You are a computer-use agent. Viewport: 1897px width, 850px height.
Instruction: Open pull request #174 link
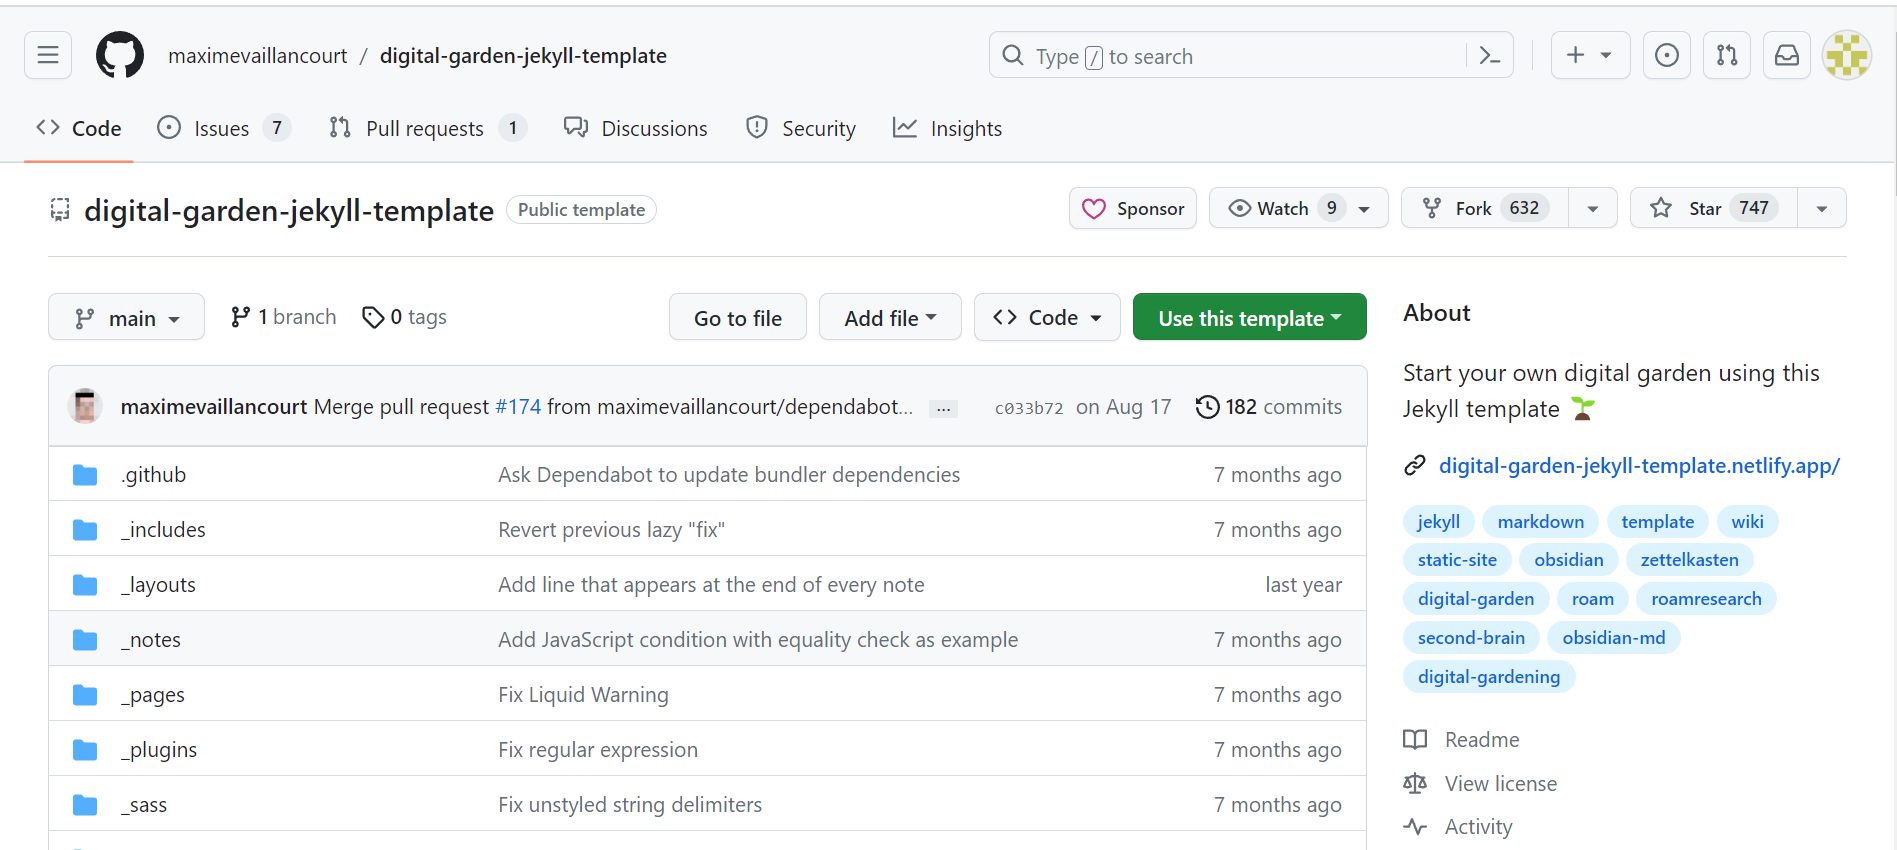coord(518,407)
